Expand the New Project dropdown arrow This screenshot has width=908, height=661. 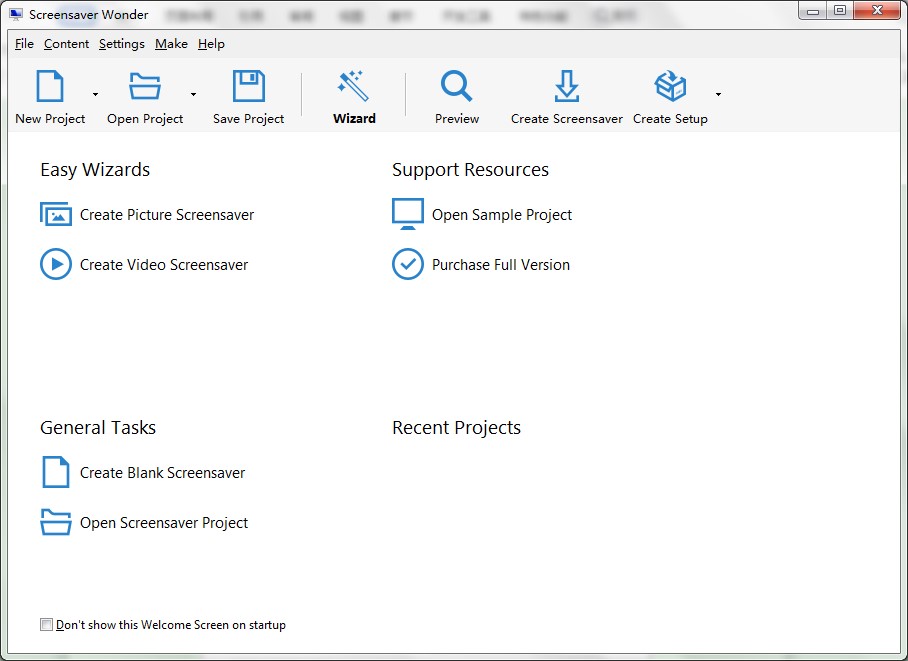coord(96,95)
